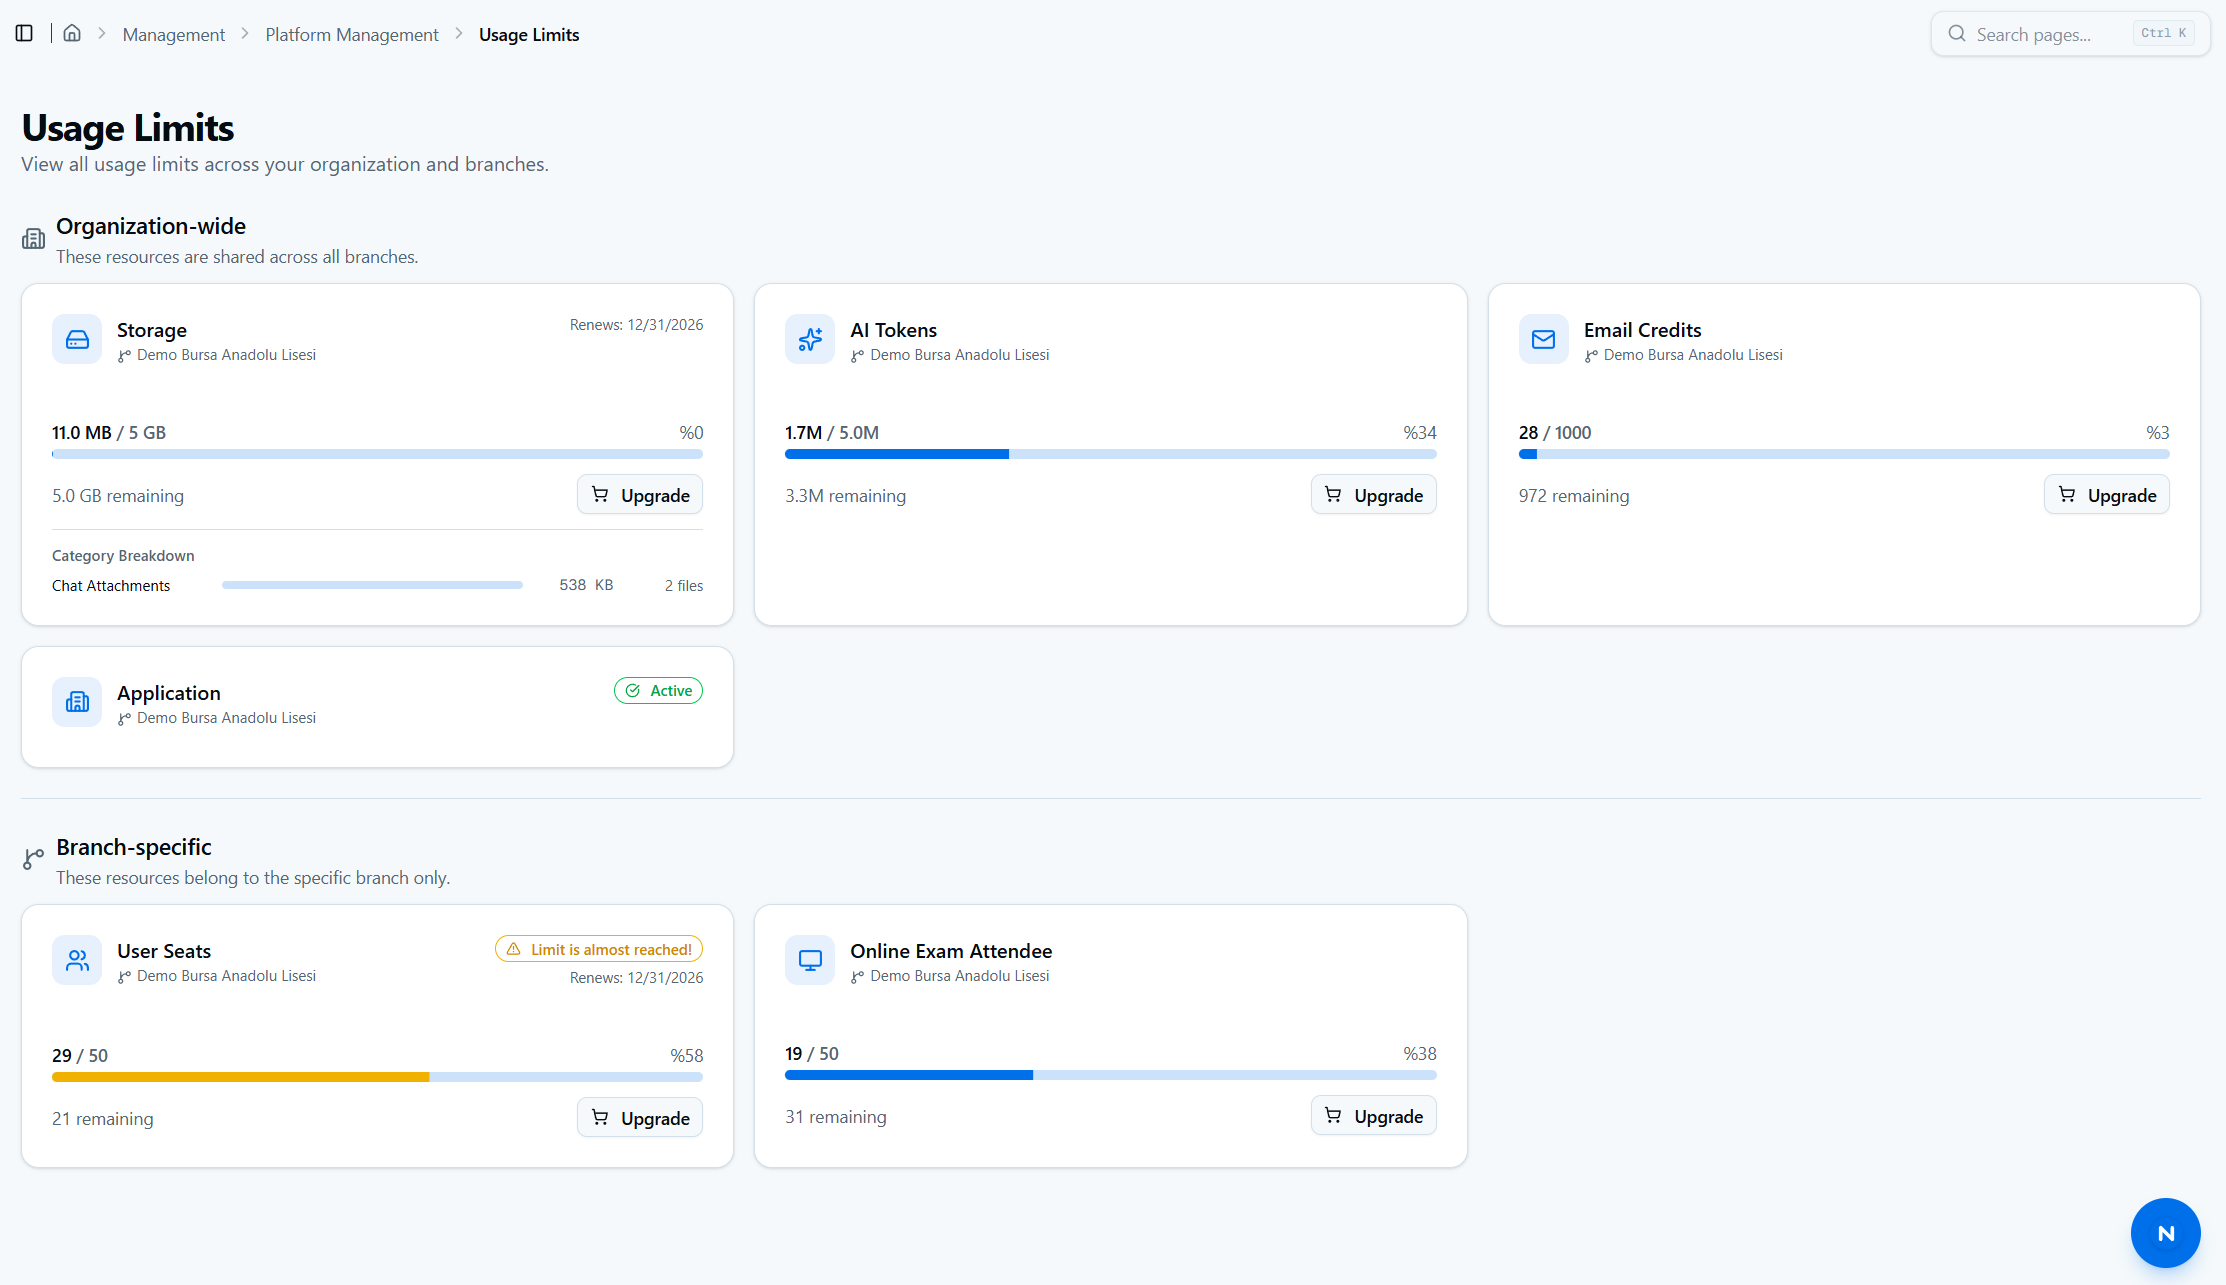Screen dimensions: 2226x1285
Task: Click the Email Credits card title
Action: [x=1642, y=330]
